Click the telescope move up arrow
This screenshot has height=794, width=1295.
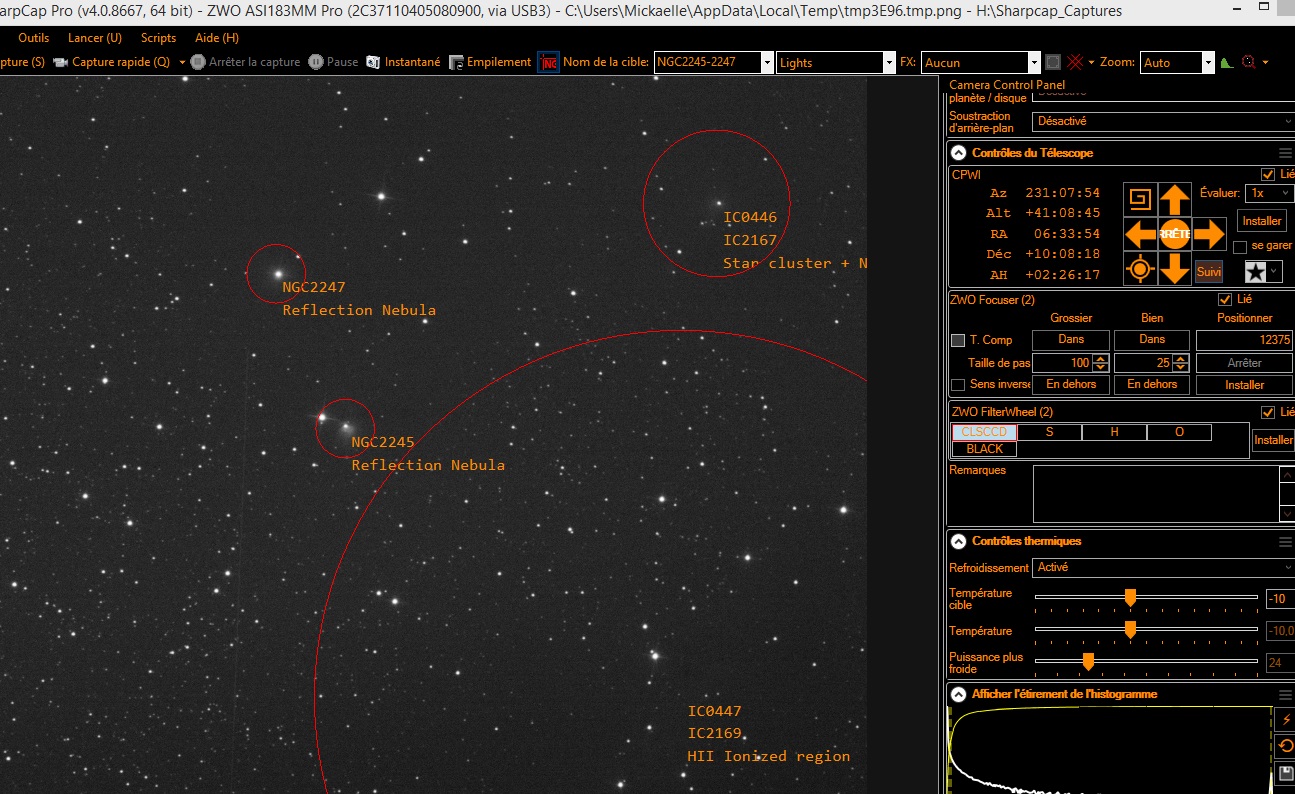[x=1174, y=199]
